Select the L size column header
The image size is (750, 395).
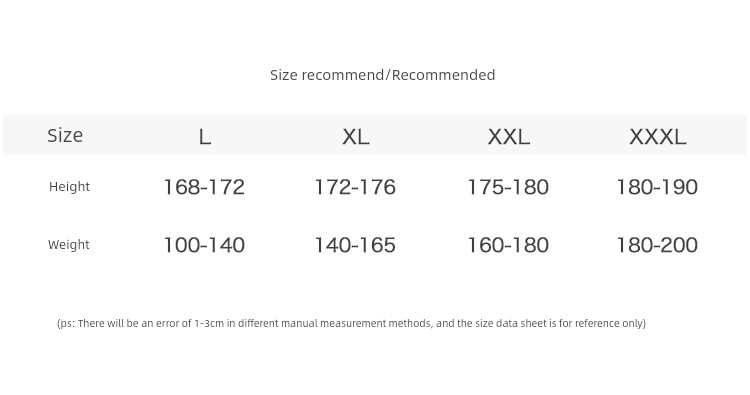205,137
